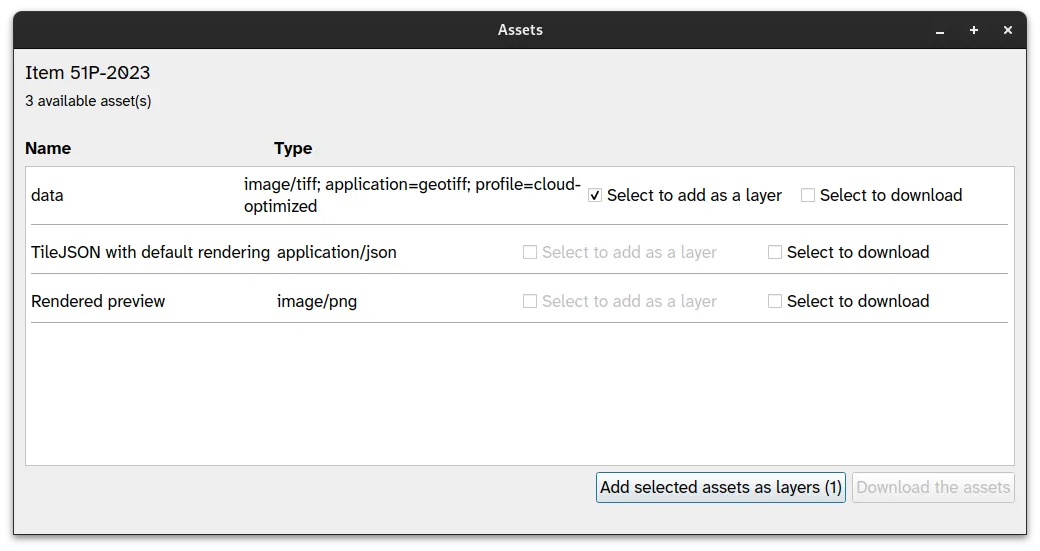This screenshot has width=1040, height=551.
Task: Click the 'image/png' type text
Action: (x=317, y=302)
